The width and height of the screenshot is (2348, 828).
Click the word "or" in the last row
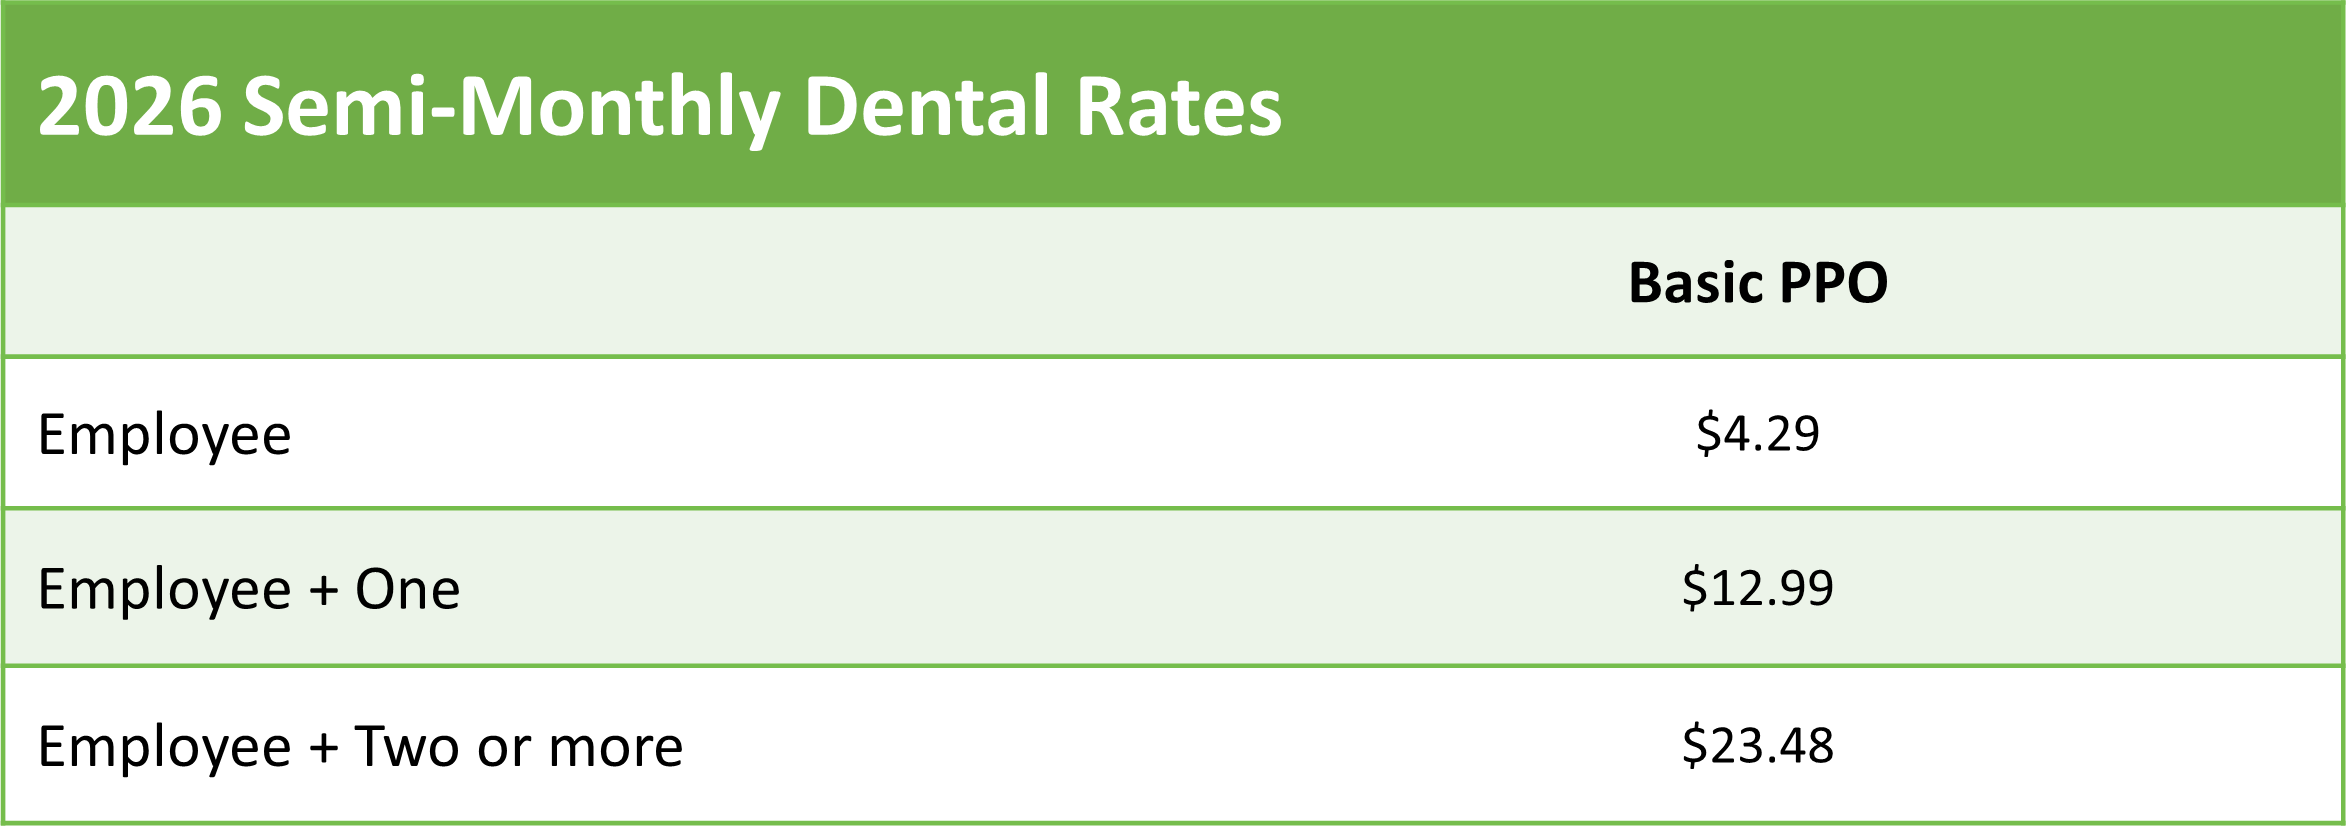tap(503, 747)
